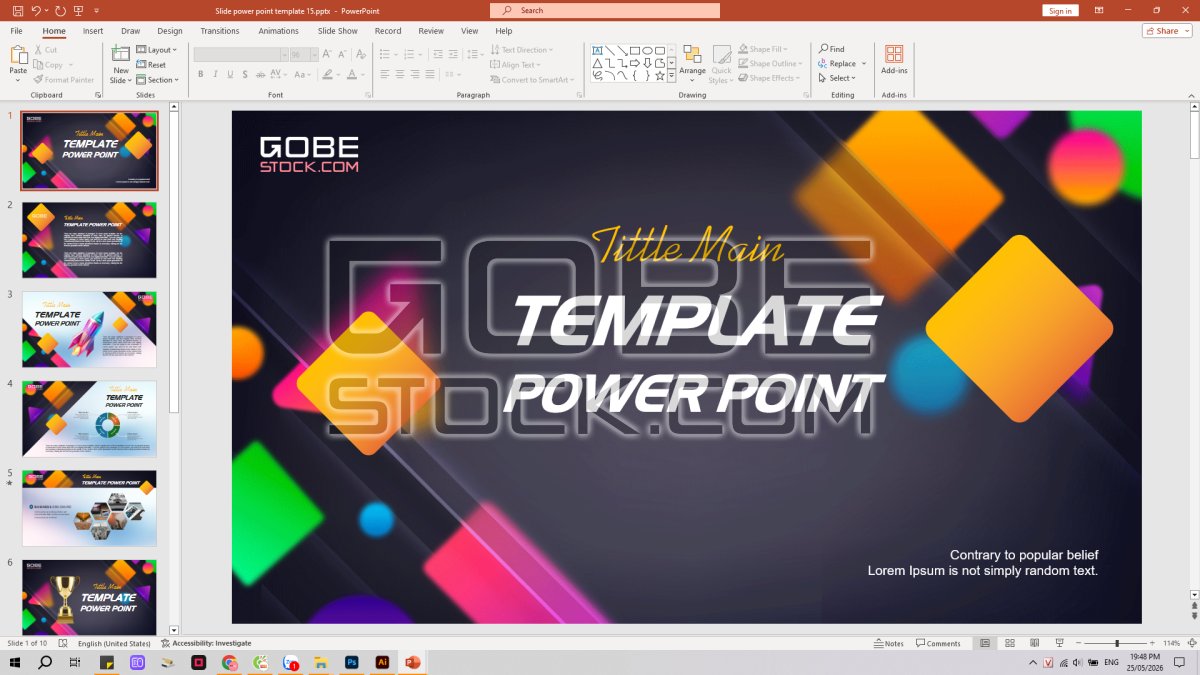
Task: Click the Find magnifier button
Action: [x=831, y=49]
